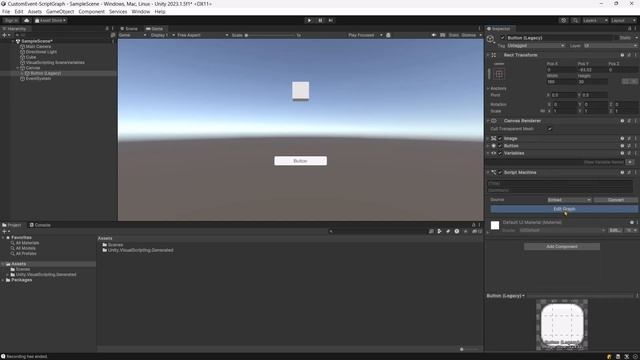640x360 pixels.
Task: Toggle Cull Transparent Mesh checkbox
Action: pos(550,129)
